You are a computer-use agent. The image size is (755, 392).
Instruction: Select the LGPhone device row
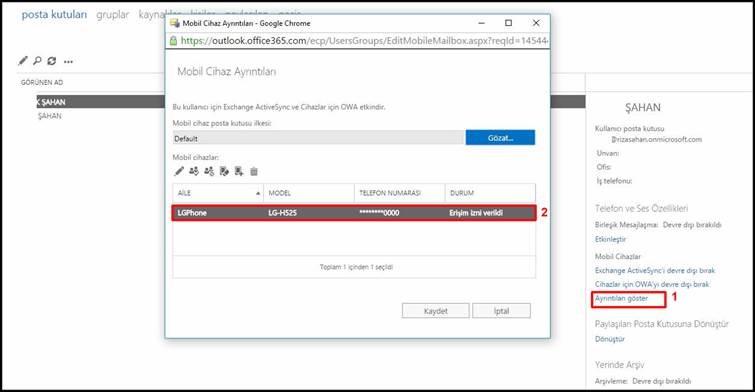354,213
